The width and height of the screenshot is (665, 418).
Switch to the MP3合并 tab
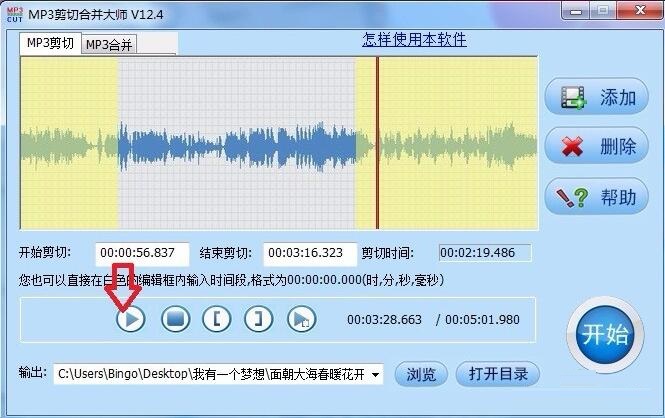tap(110, 44)
